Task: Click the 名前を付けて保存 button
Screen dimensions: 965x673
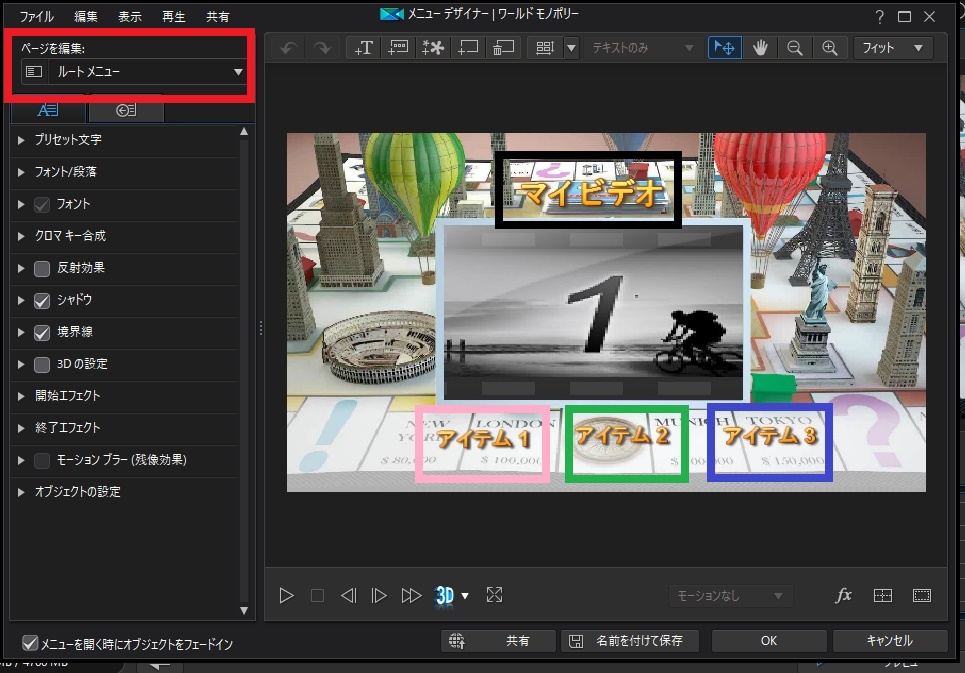Action: pos(630,641)
